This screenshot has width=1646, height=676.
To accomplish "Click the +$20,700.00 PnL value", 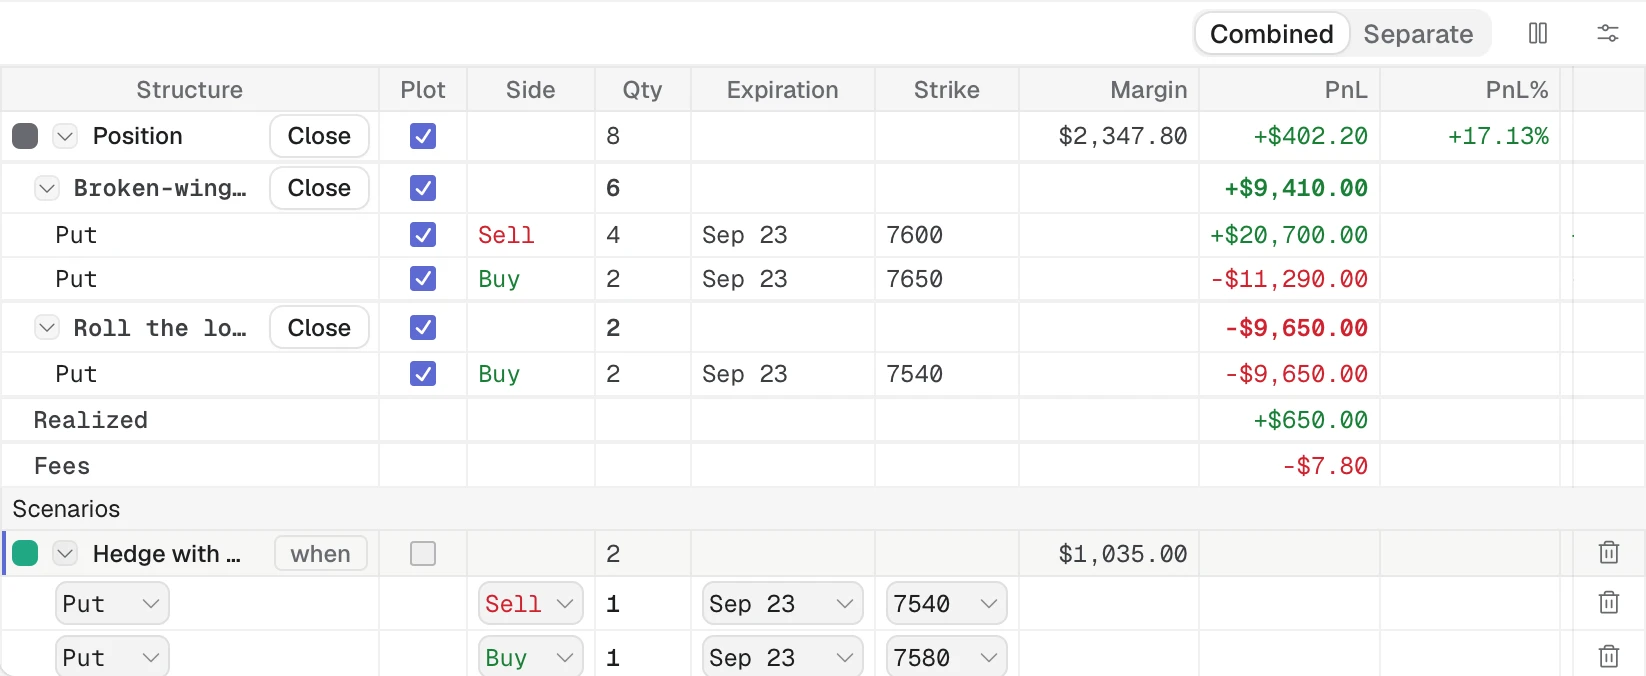I will pos(1289,235).
